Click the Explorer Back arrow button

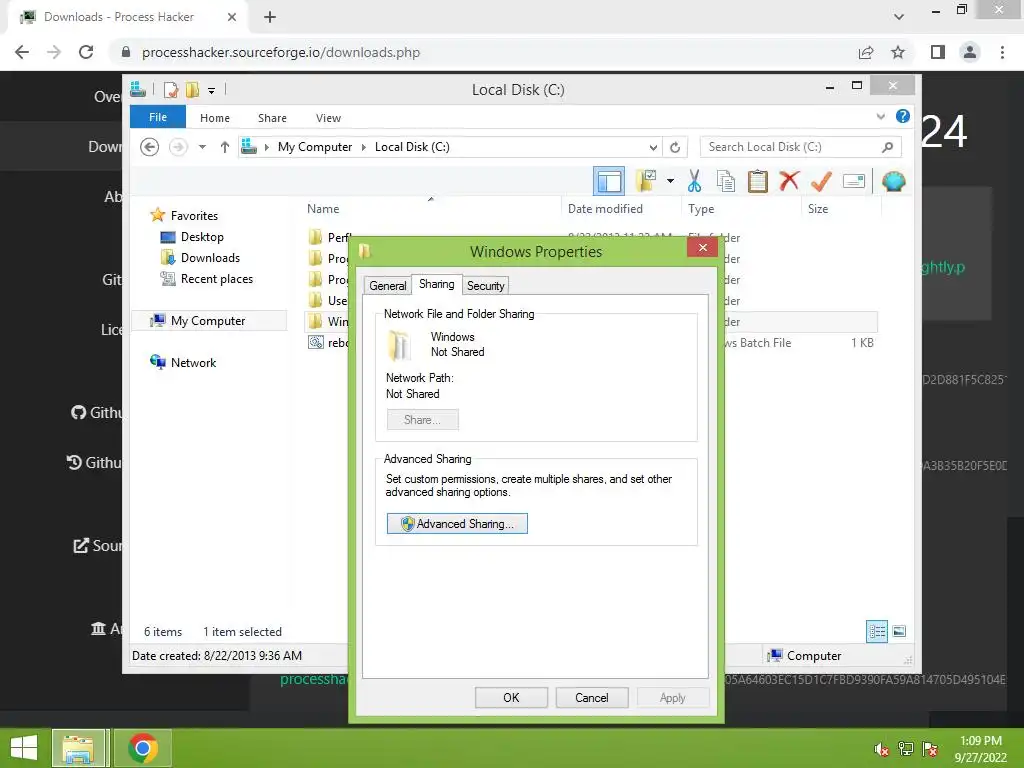point(150,147)
